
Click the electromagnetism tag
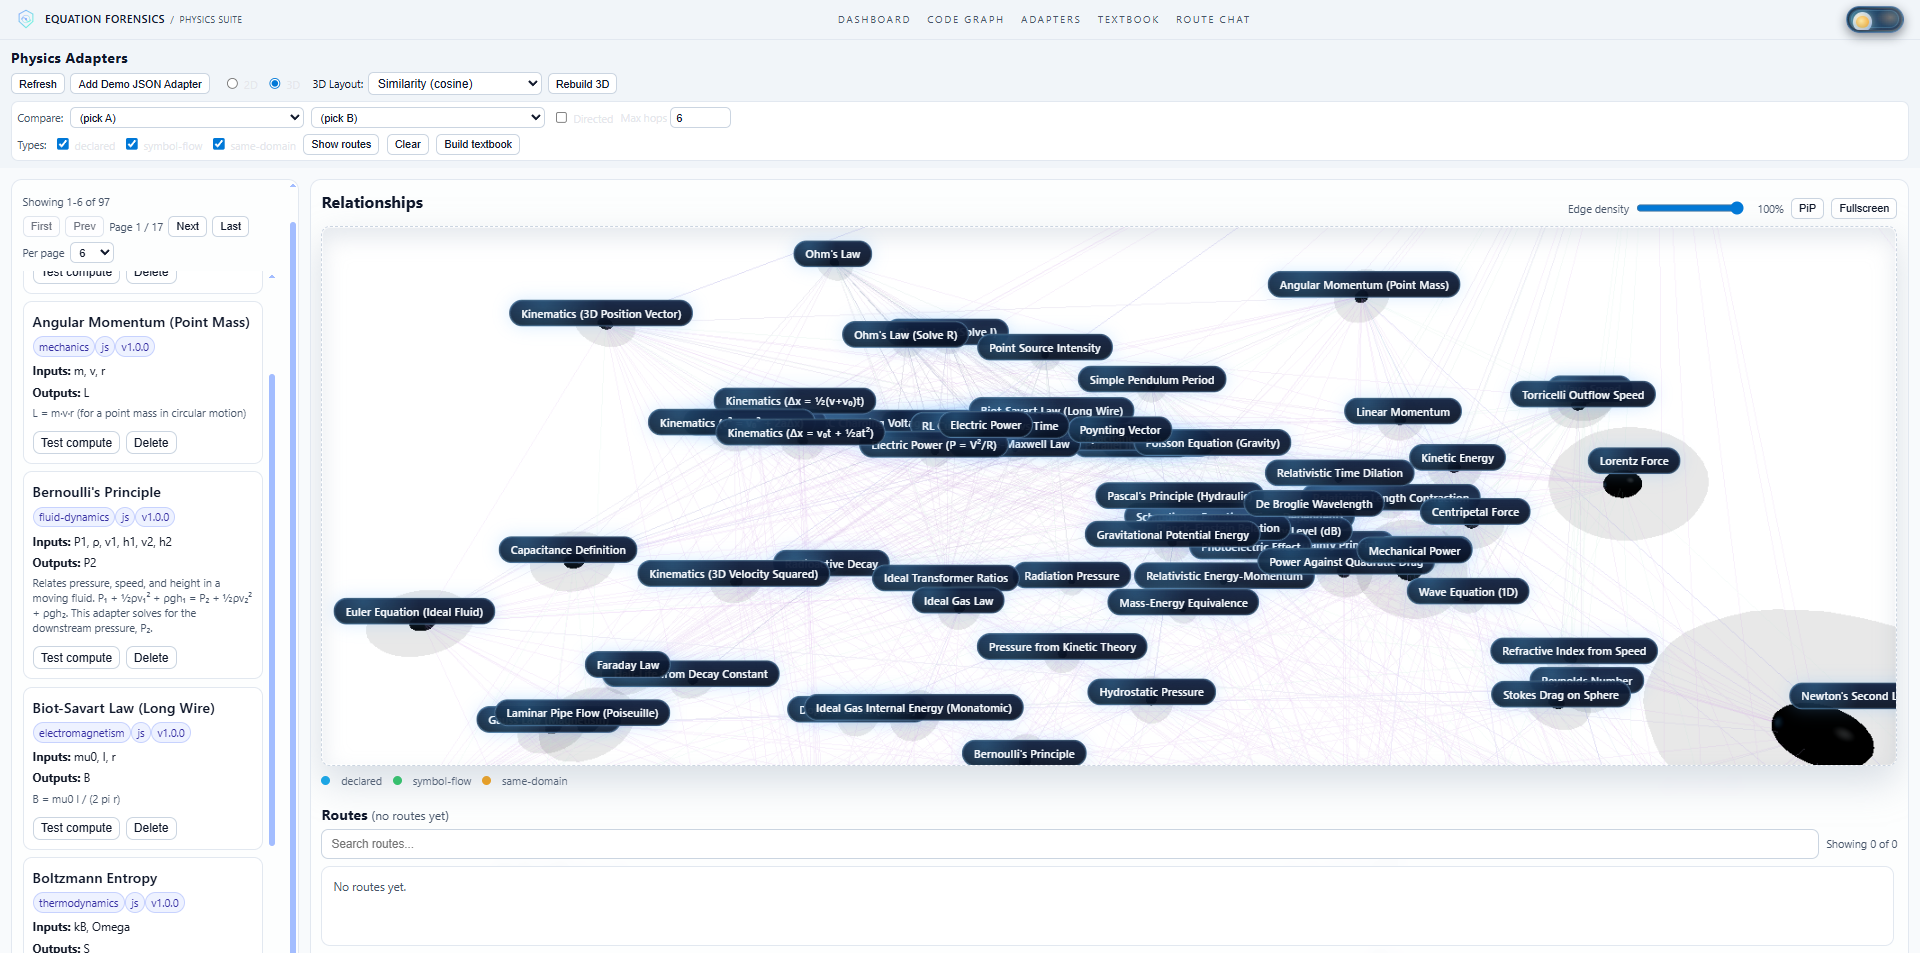[x=82, y=733]
